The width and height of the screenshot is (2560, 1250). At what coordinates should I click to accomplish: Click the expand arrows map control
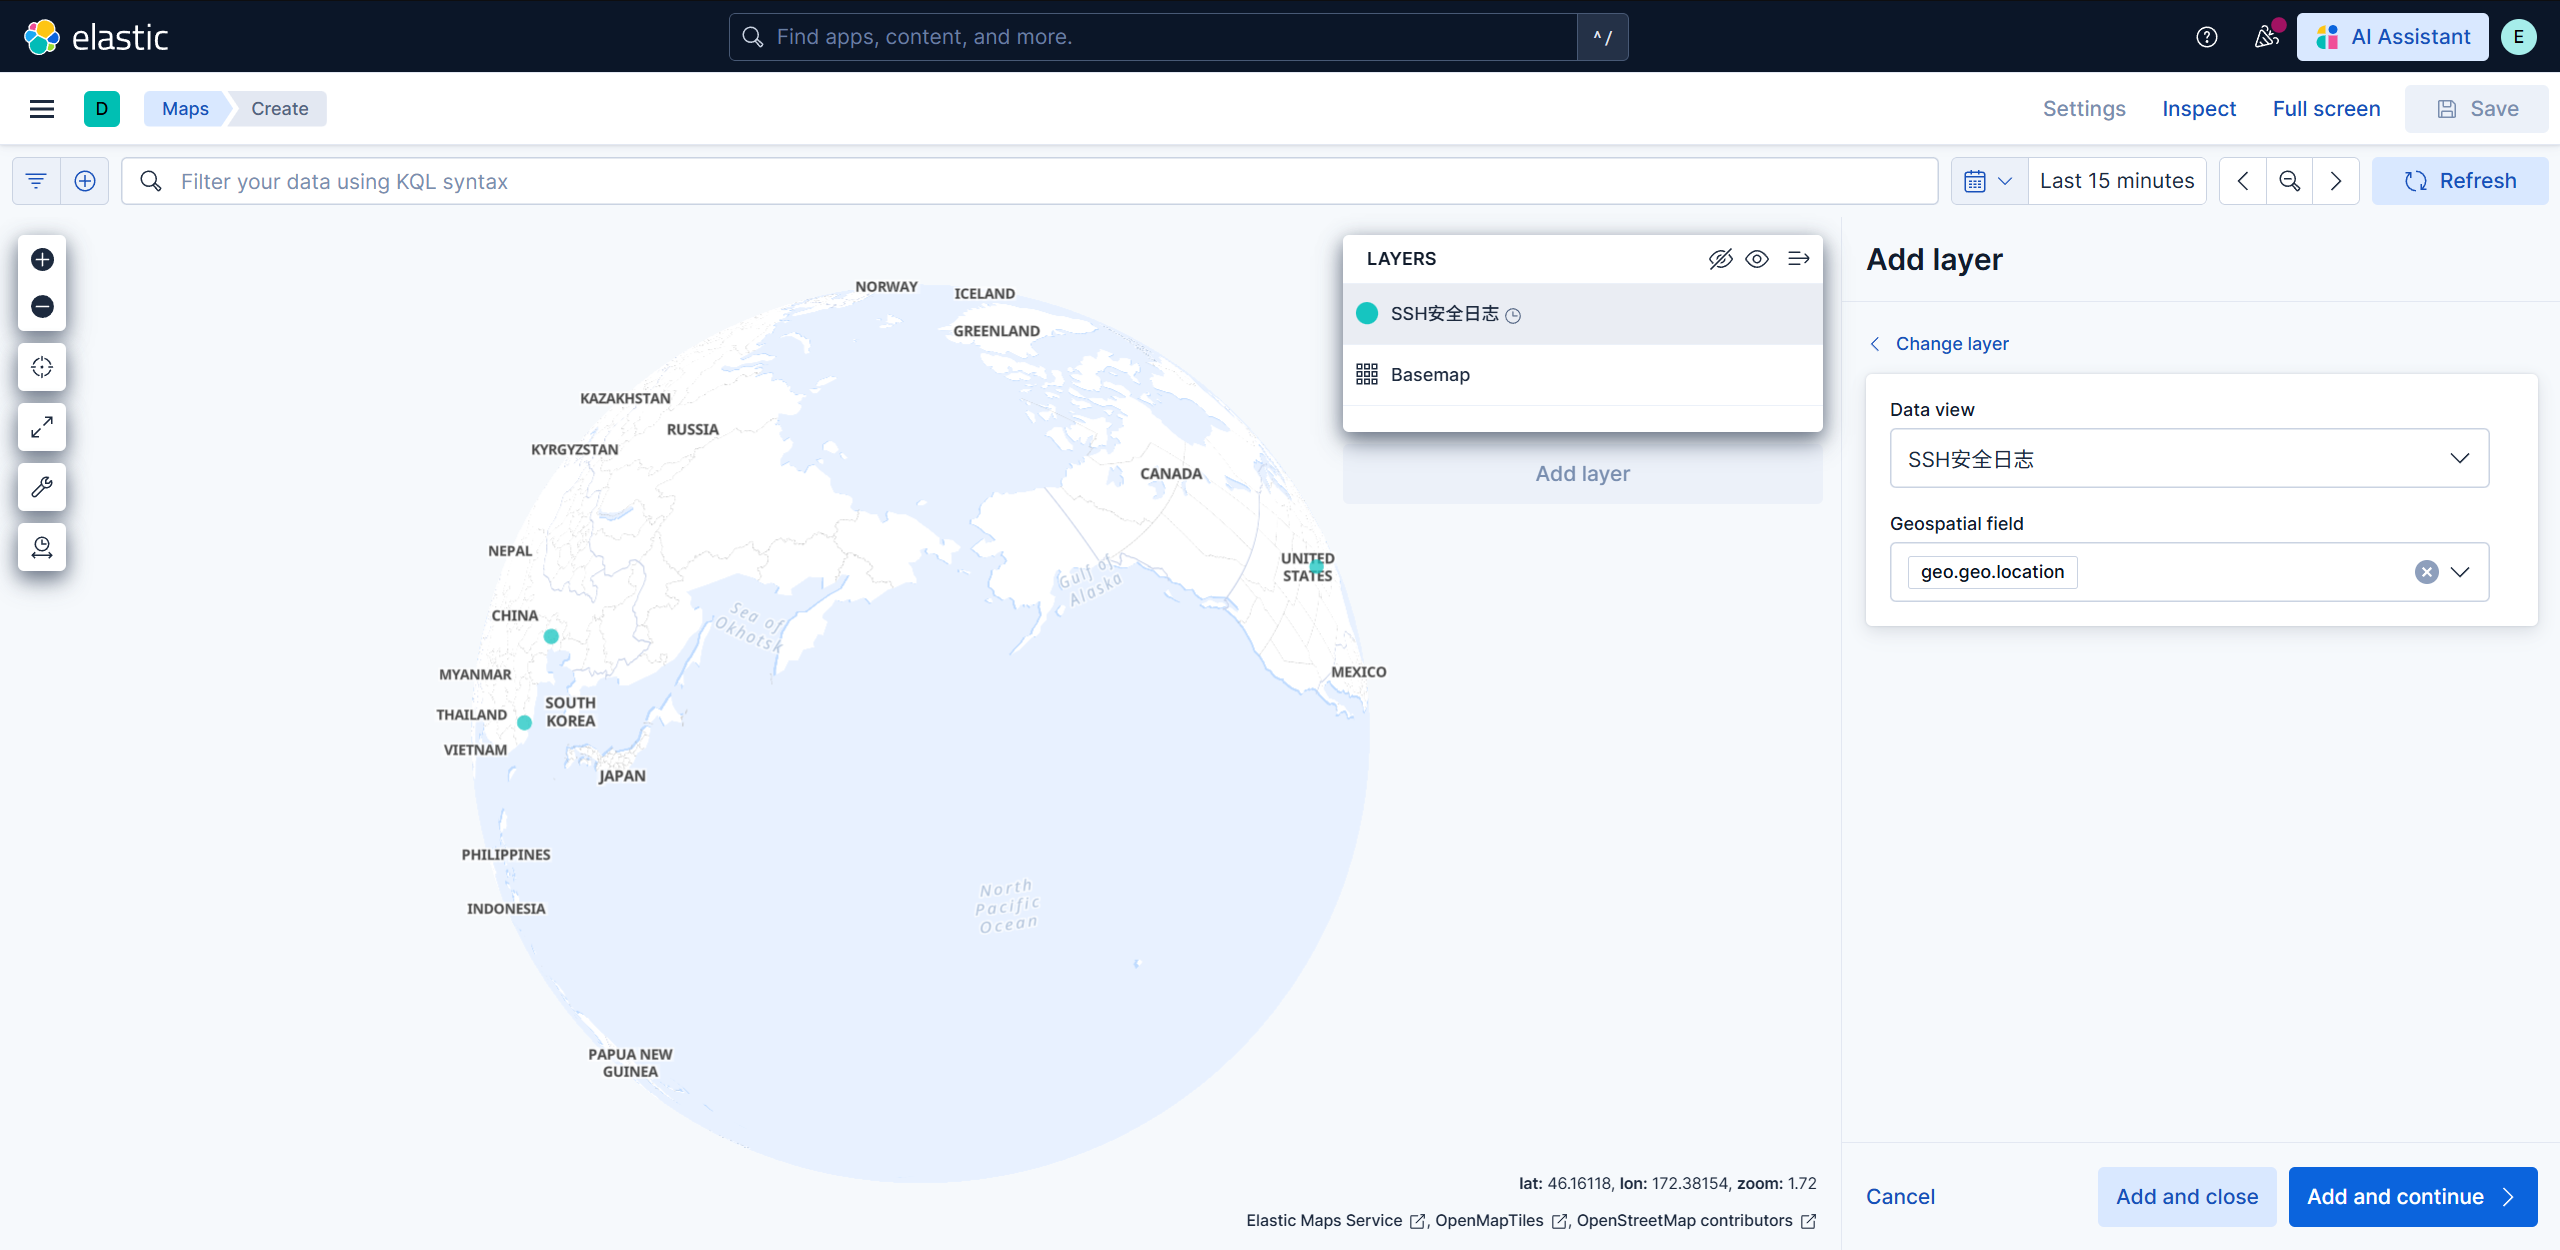click(42, 427)
